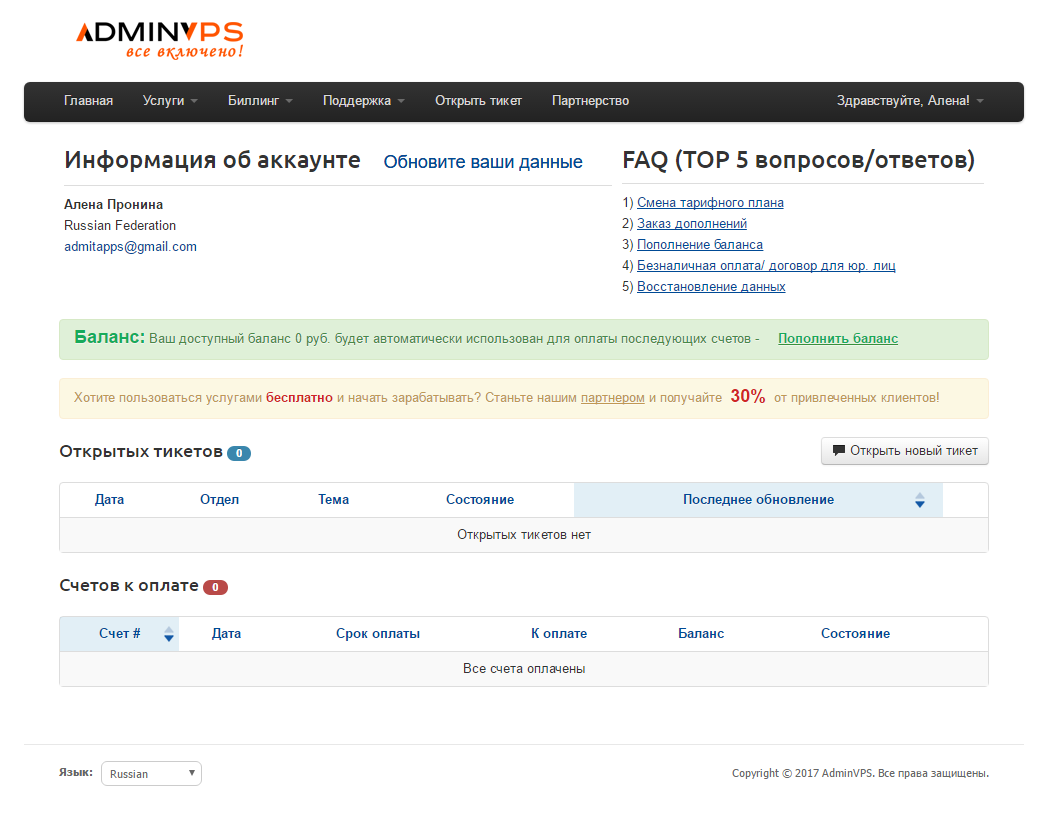The image size is (1048, 840).
Task: Open "Обновите ваши данные" link
Action: pos(483,161)
